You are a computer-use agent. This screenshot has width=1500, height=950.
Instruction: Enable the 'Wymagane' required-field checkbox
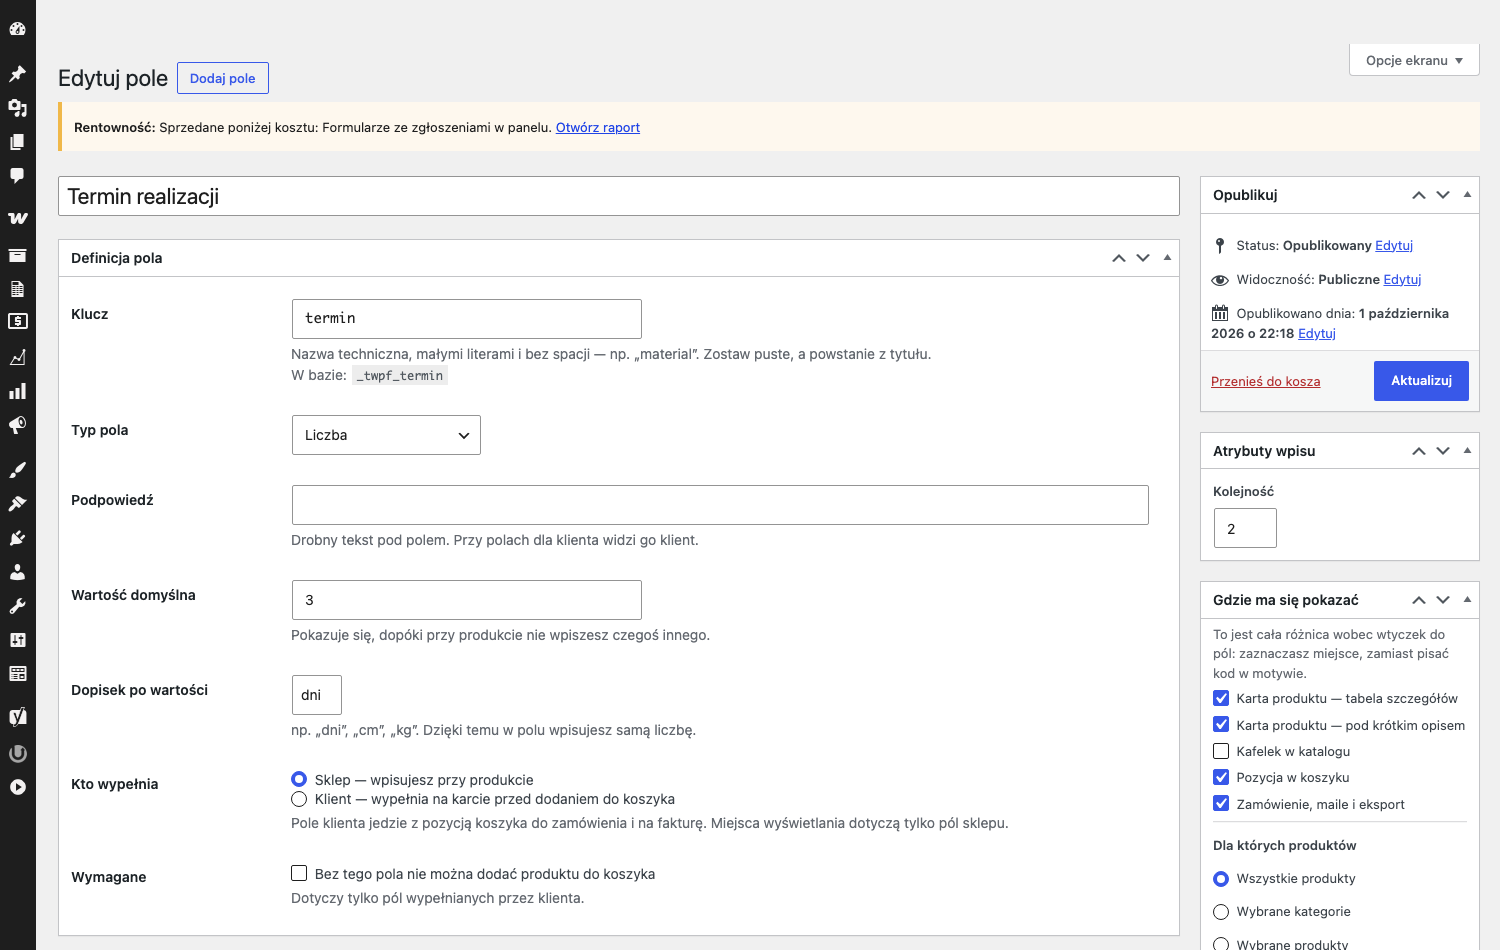[x=299, y=873]
